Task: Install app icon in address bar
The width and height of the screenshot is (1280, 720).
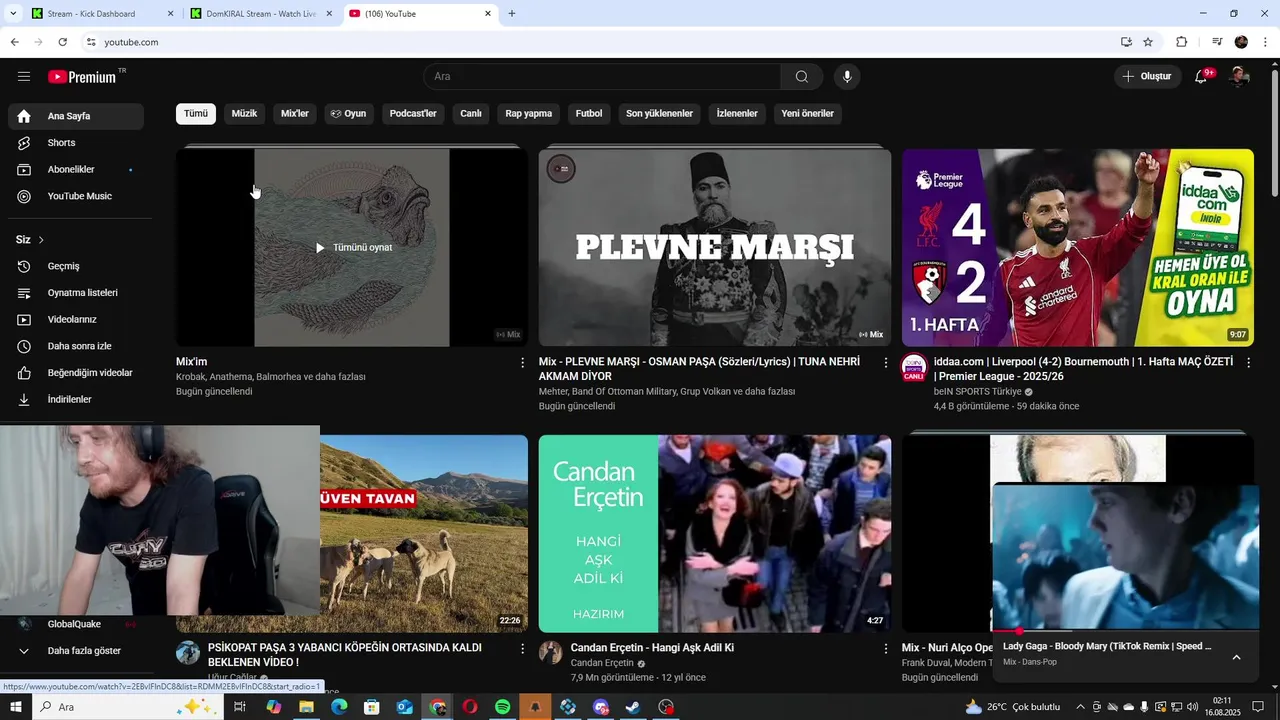Action: pos(1126,42)
